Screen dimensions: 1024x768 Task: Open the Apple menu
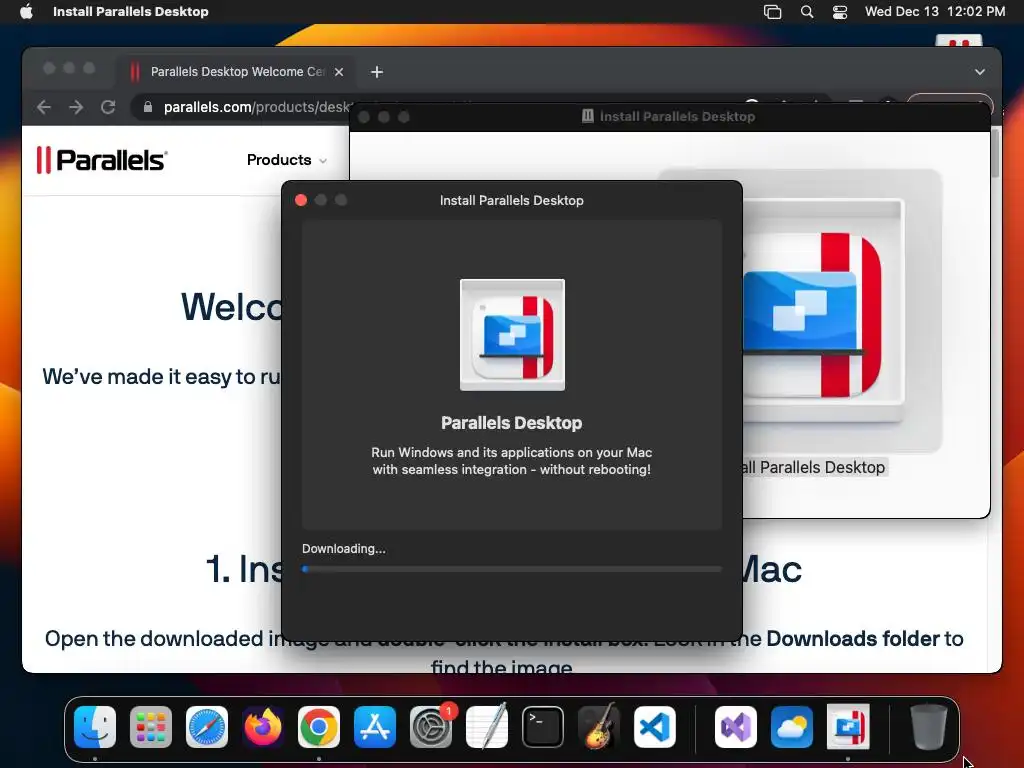pos(26,12)
